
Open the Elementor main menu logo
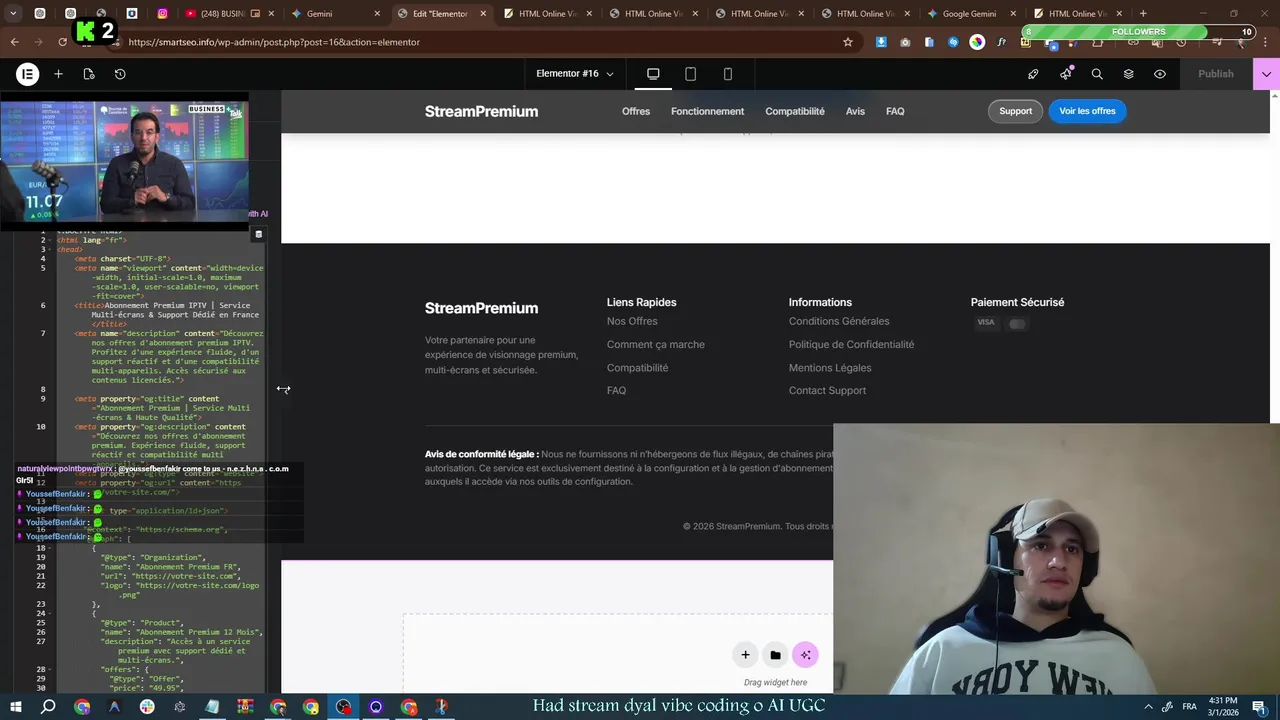point(28,74)
